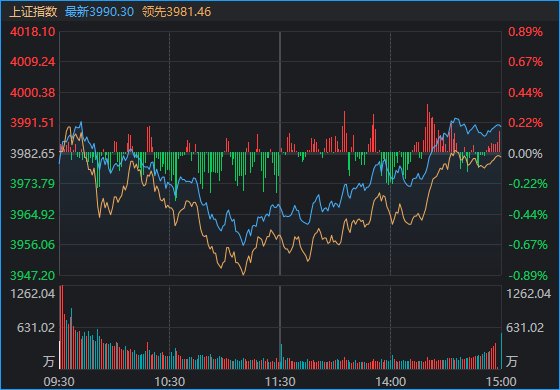
Task: Click the 3964.92 price axis label
Action: [33, 215]
